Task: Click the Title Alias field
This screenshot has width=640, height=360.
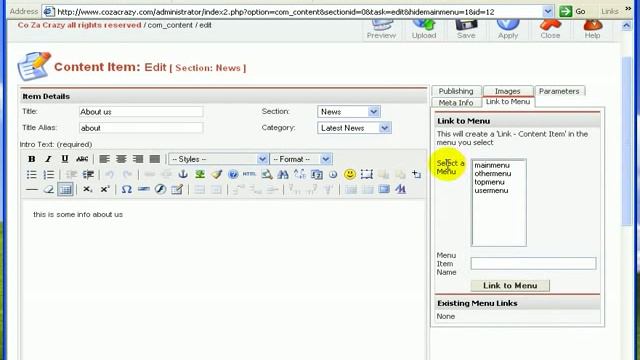Action: [x=141, y=128]
